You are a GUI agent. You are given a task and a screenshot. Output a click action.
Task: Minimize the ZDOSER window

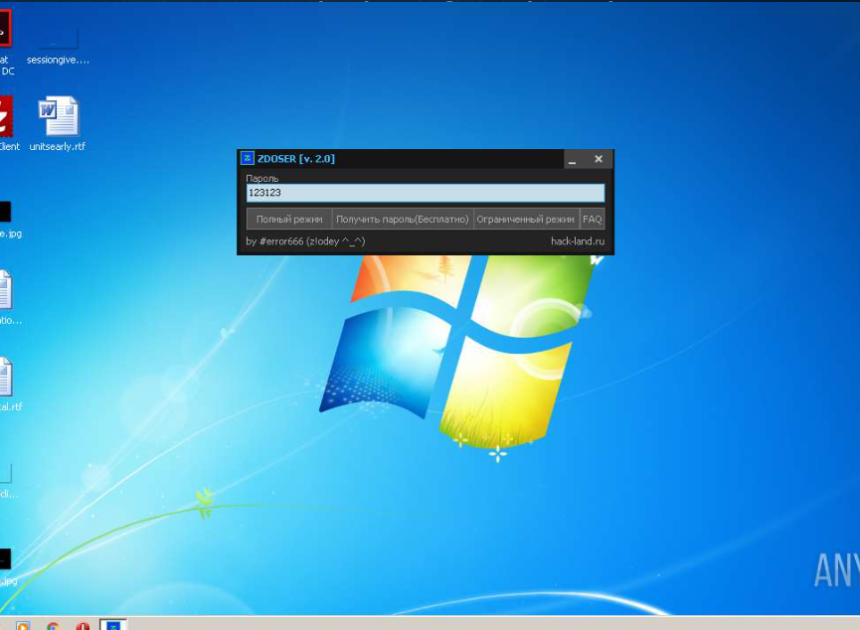pyautogui.click(x=572, y=160)
